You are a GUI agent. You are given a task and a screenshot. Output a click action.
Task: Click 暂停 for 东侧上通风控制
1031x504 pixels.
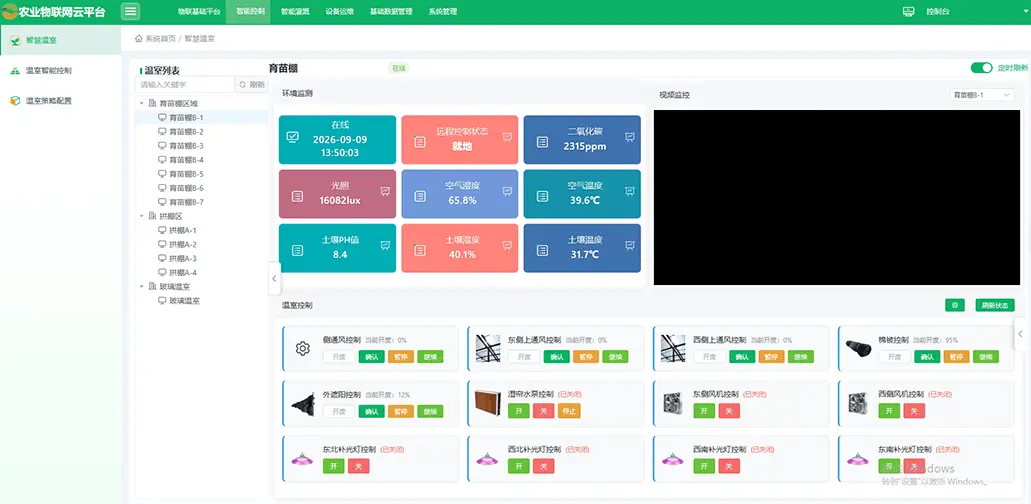click(x=586, y=357)
